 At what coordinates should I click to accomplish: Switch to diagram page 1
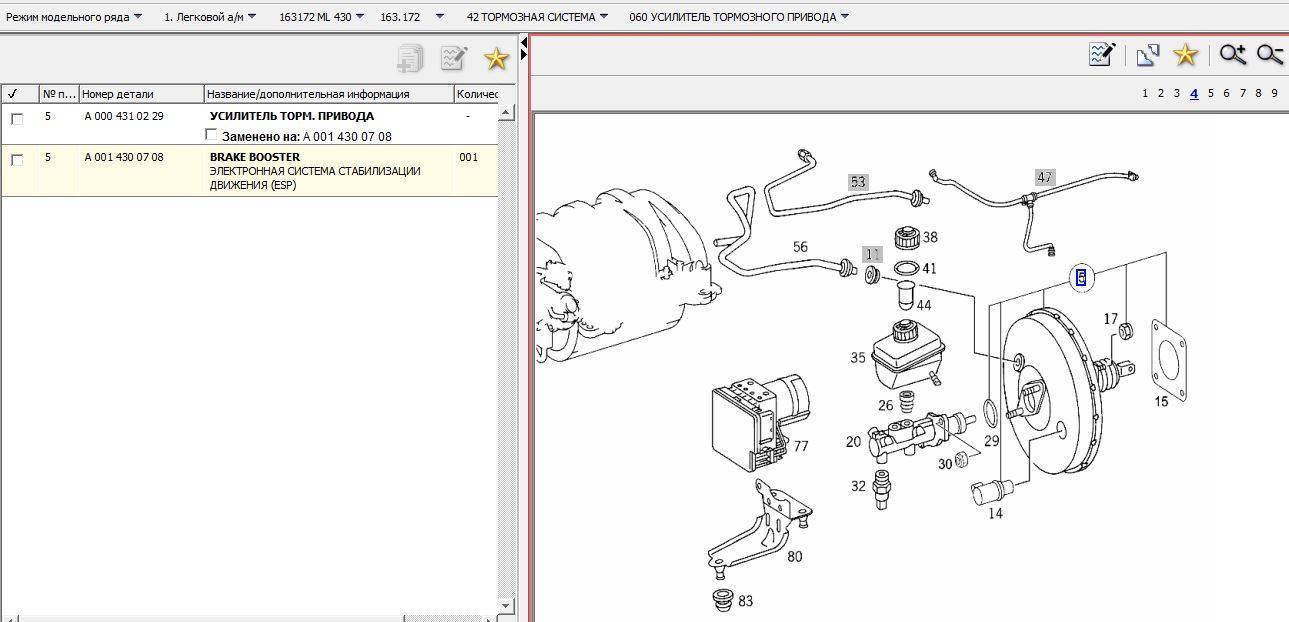tap(1145, 93)
